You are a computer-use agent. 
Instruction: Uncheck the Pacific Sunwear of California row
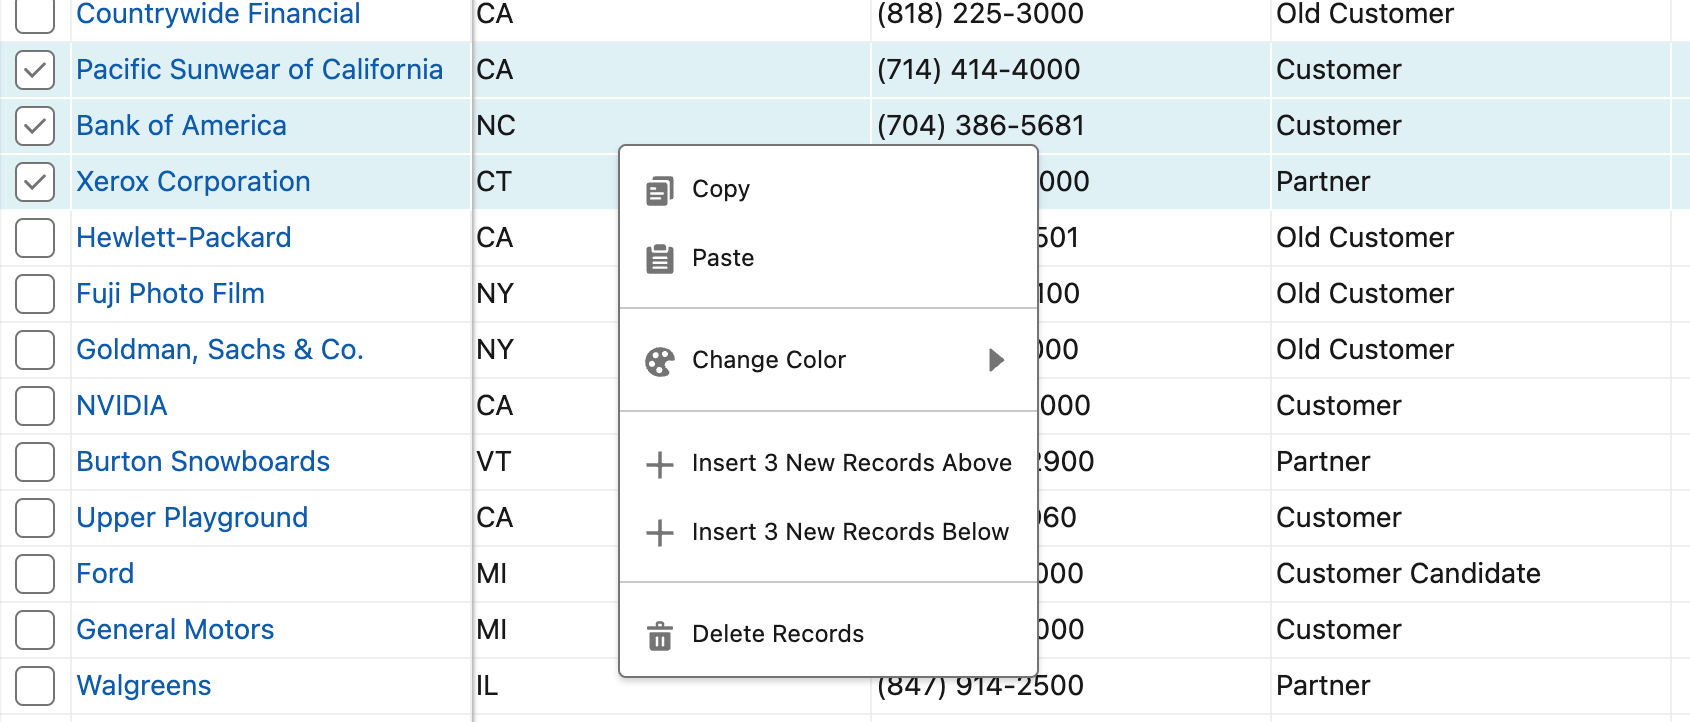tap(35, 70)
